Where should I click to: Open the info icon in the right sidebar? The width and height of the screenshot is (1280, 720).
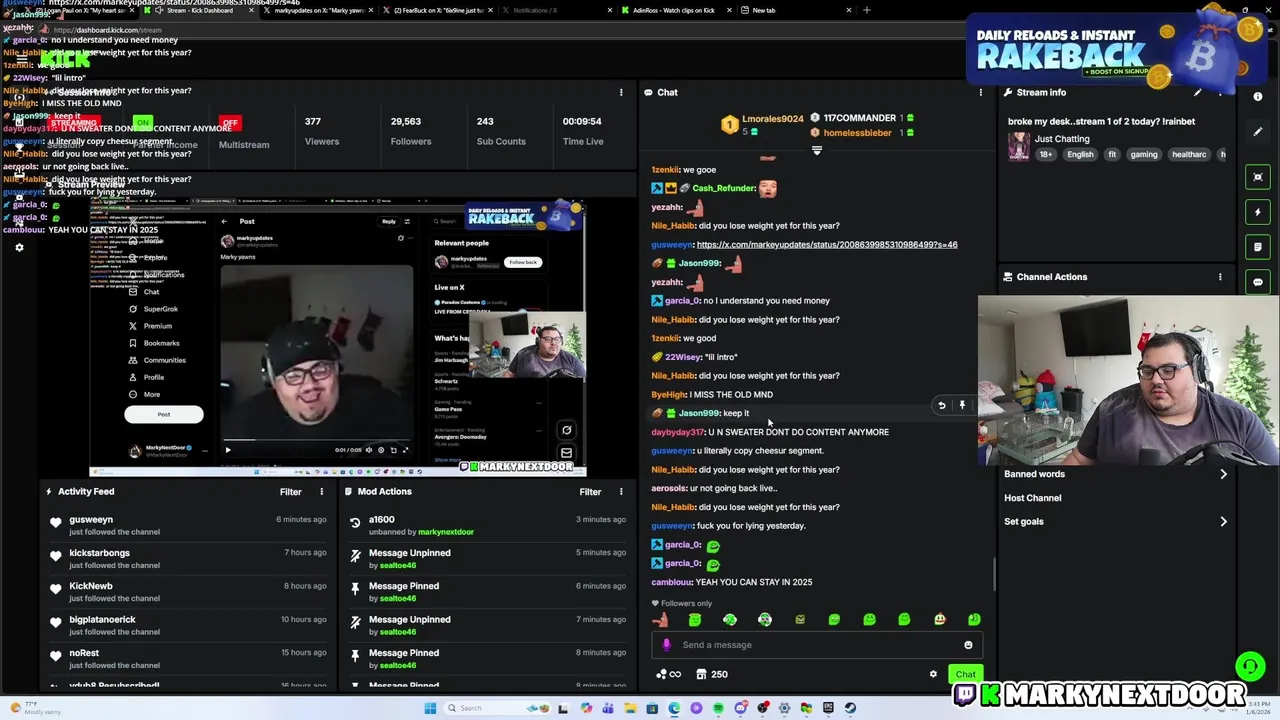click(x=1258, y=97)
